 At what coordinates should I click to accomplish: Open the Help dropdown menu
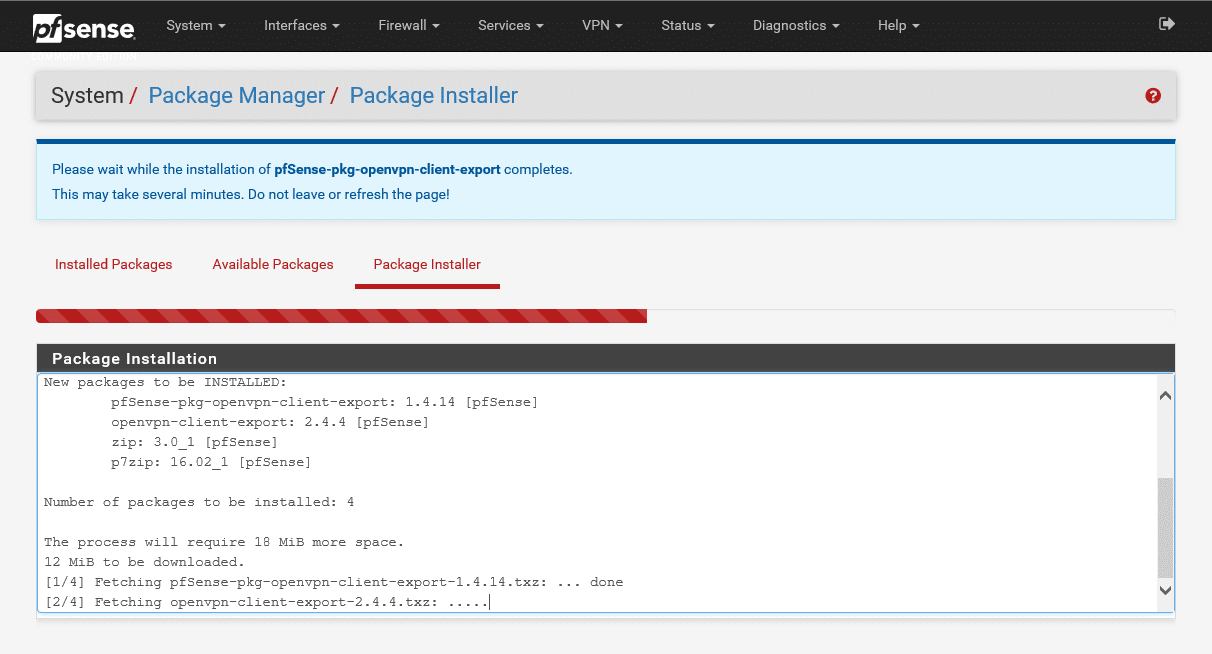(898, 25)
